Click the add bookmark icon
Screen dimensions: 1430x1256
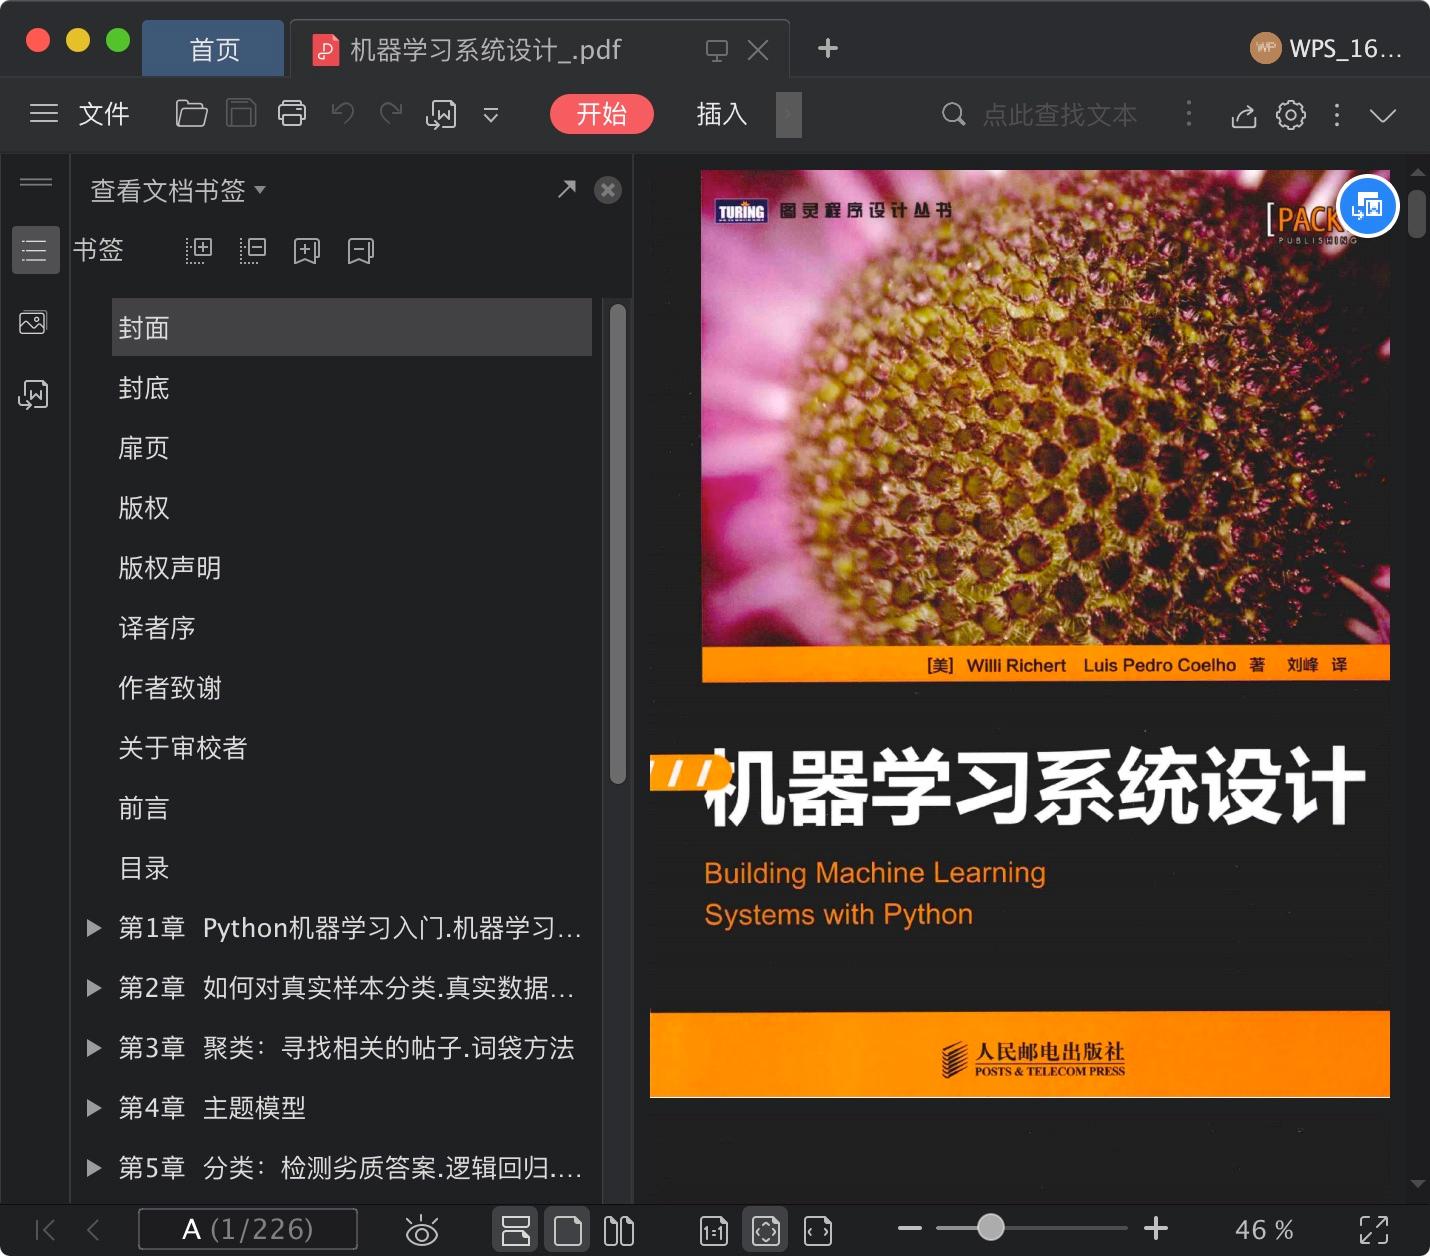[x=307, y=251]
